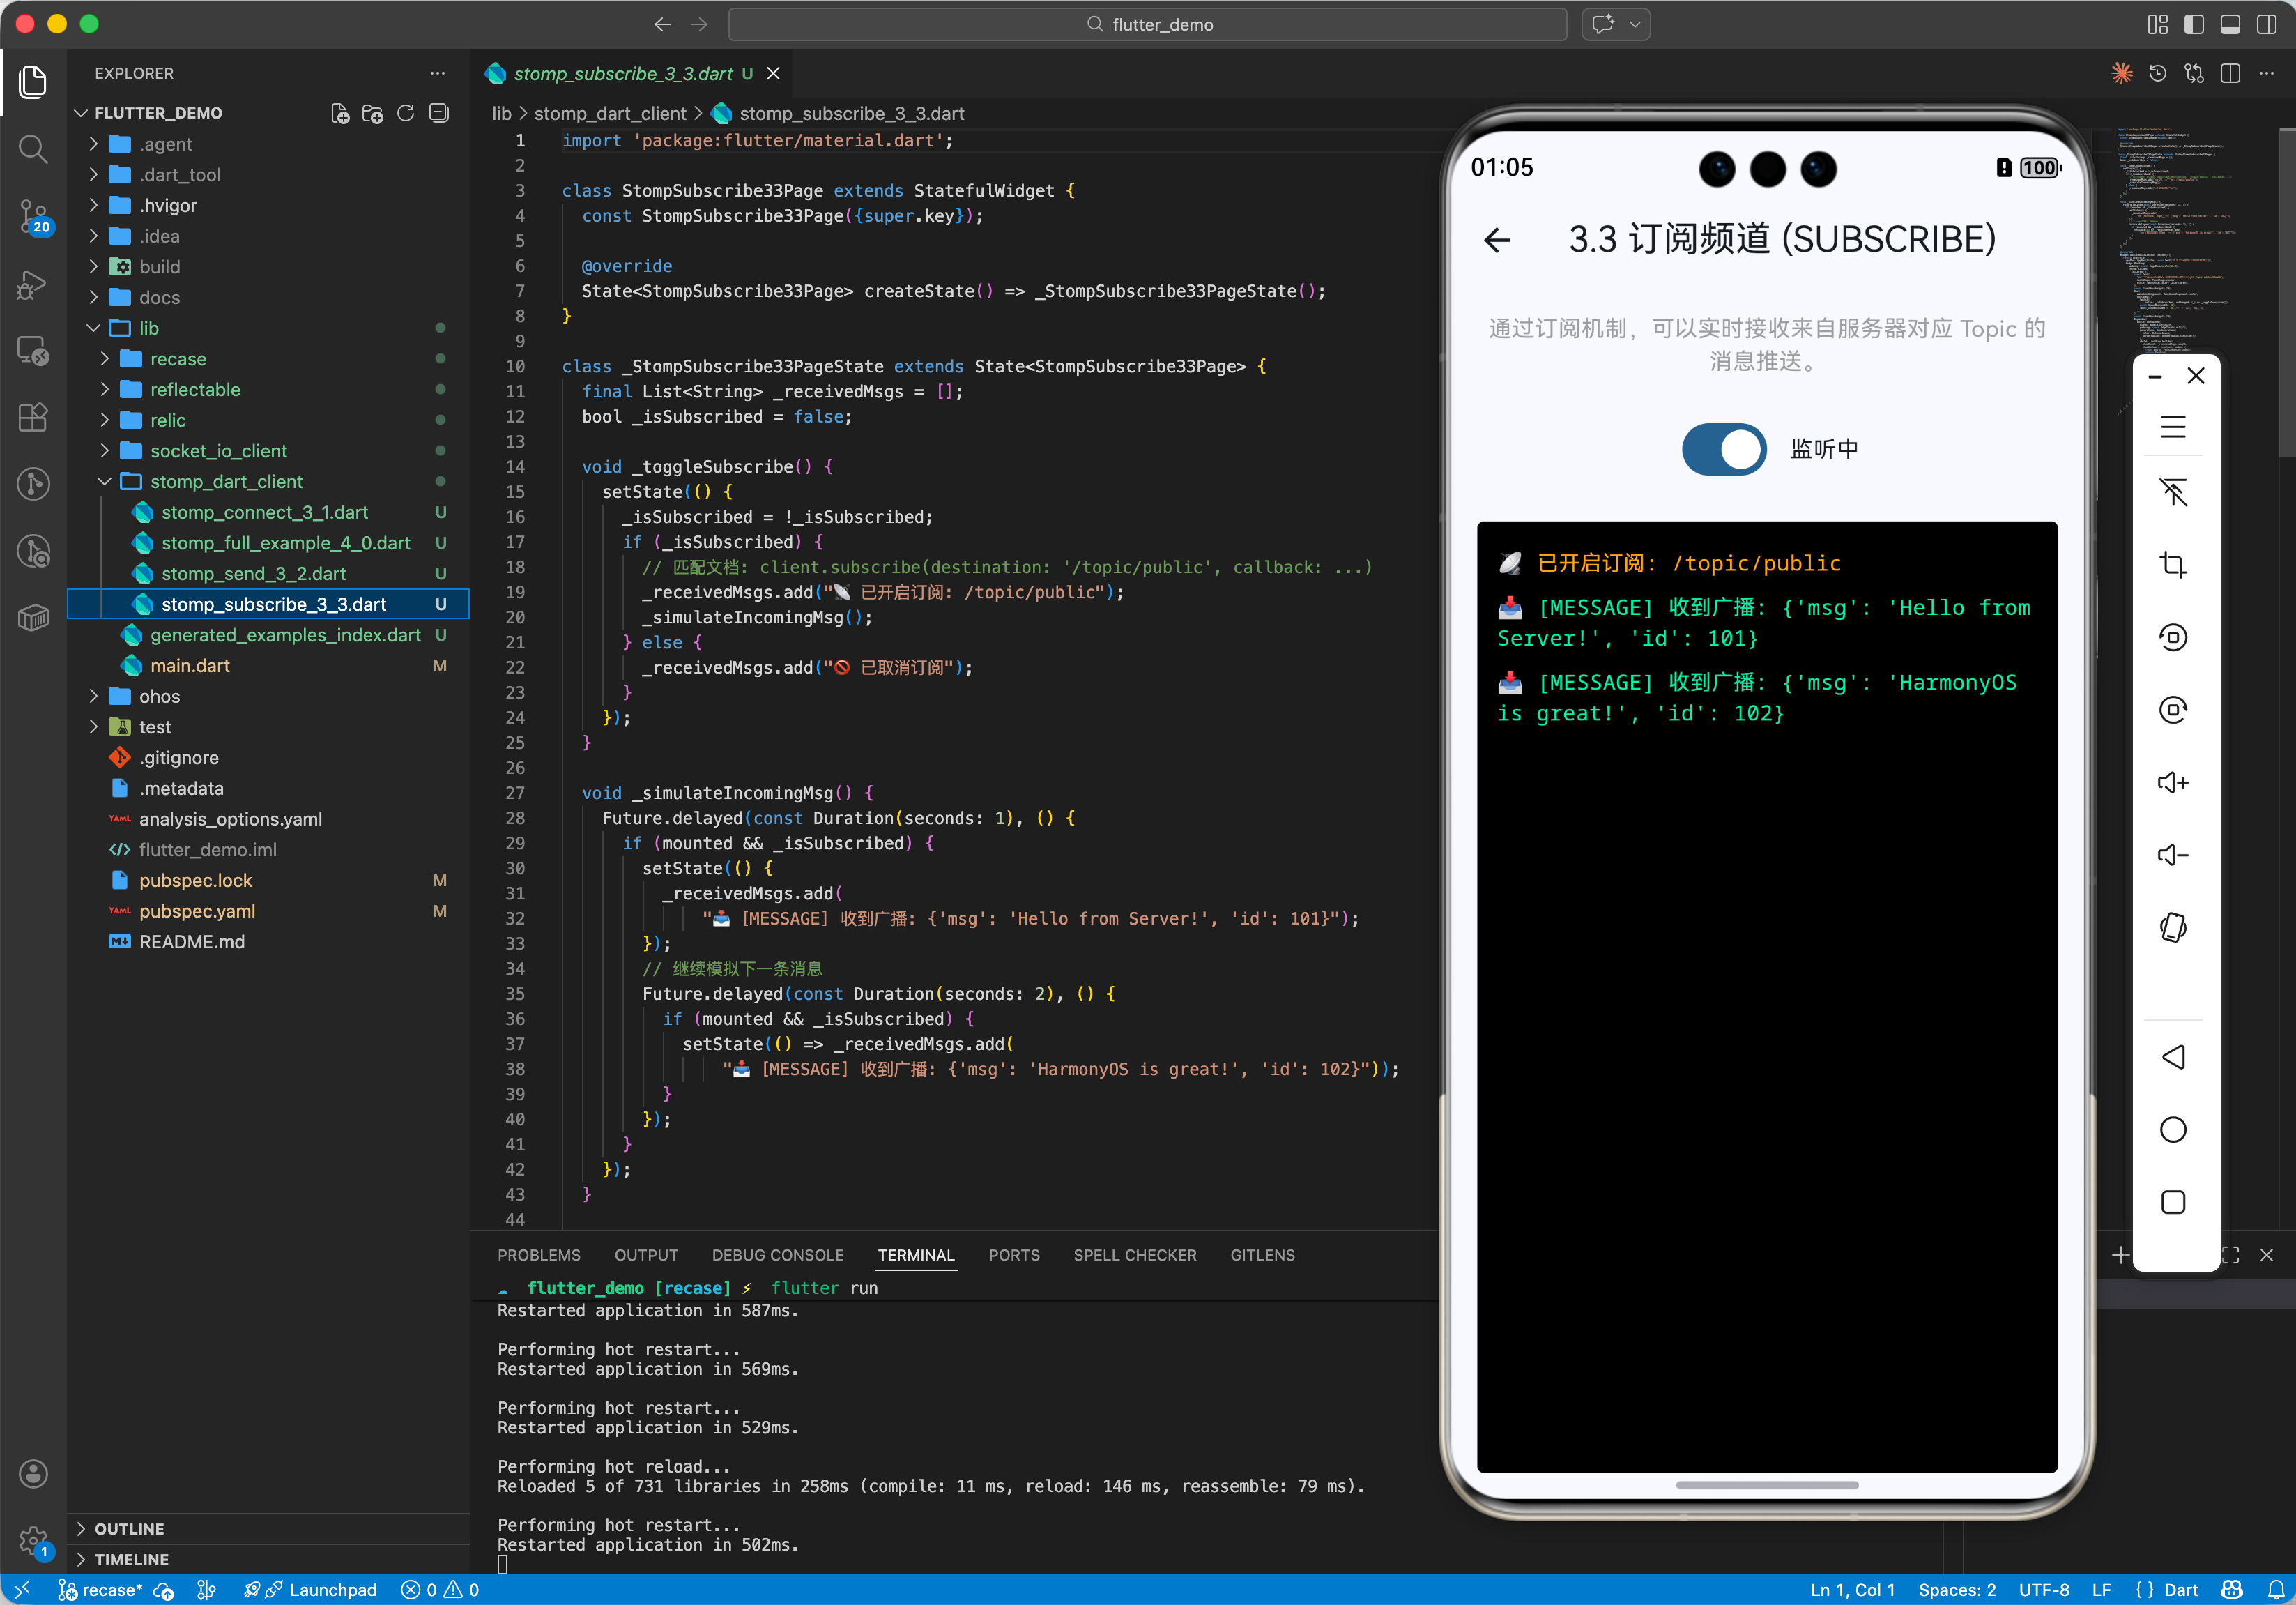Viewport: 2296px width, 1605px height.
Task: Toggle the 监听中 subscription switch off
Action: tap(1723, 449)
